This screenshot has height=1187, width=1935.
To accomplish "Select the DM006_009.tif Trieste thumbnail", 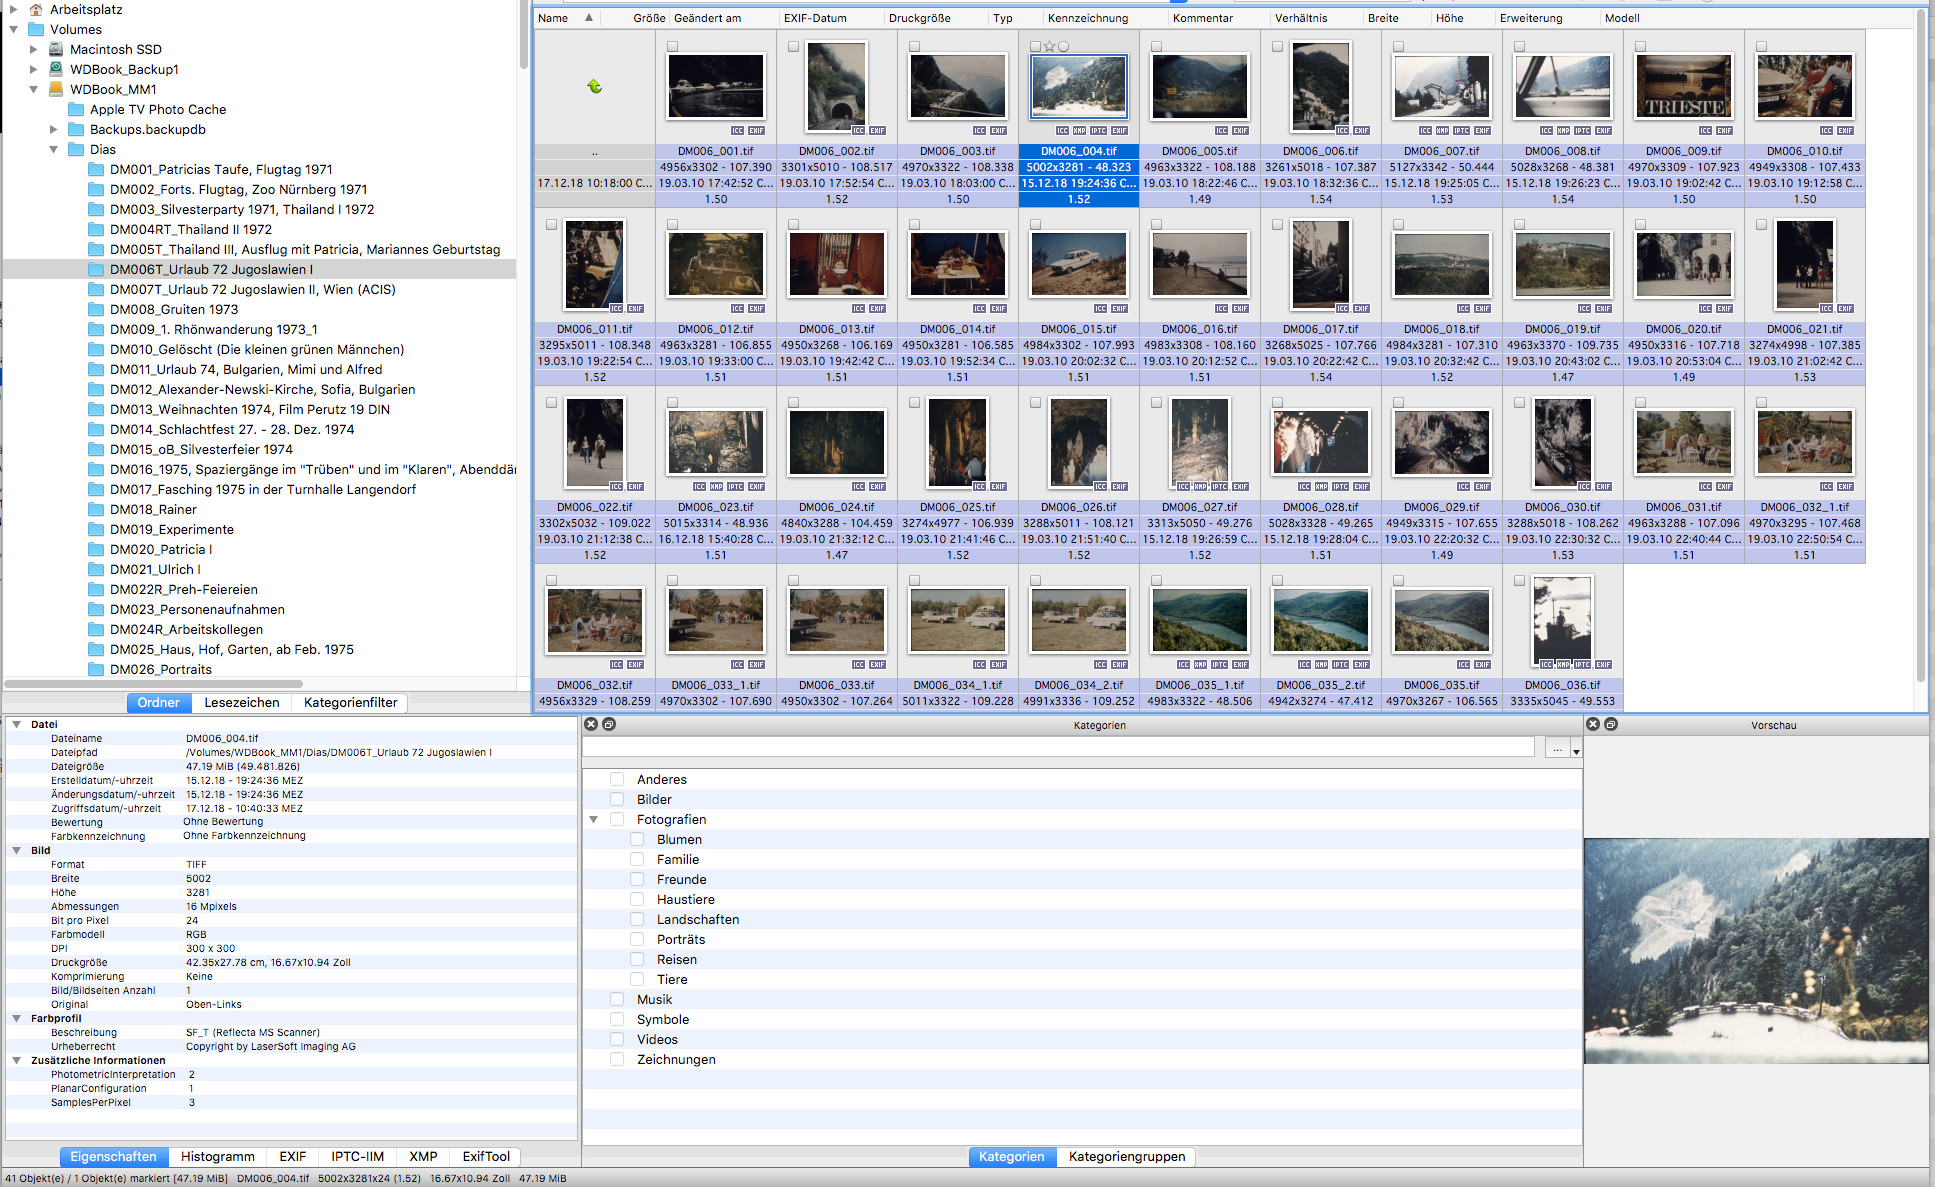I will (1684, 87).
